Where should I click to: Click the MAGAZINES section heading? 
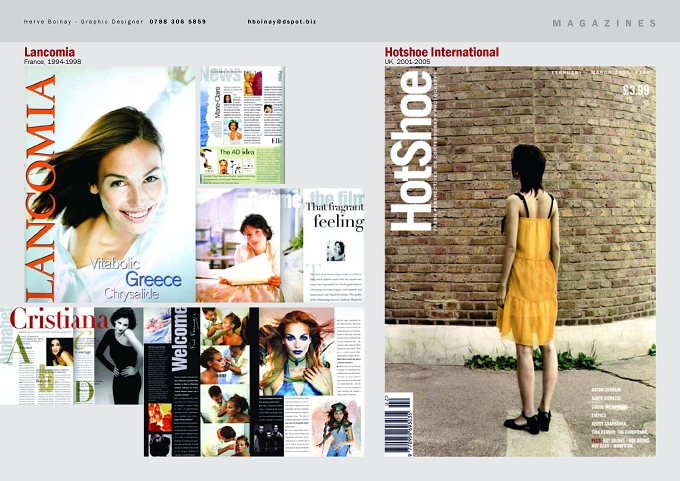[x=604, y=23]
